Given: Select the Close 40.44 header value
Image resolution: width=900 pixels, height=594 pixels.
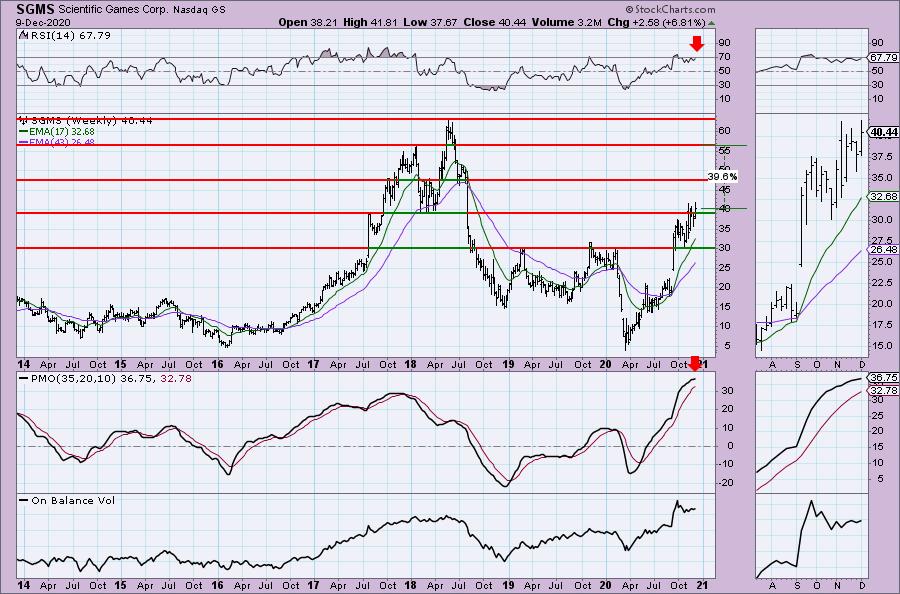Looking at the screenshot, I should click(x=495, y=22).
